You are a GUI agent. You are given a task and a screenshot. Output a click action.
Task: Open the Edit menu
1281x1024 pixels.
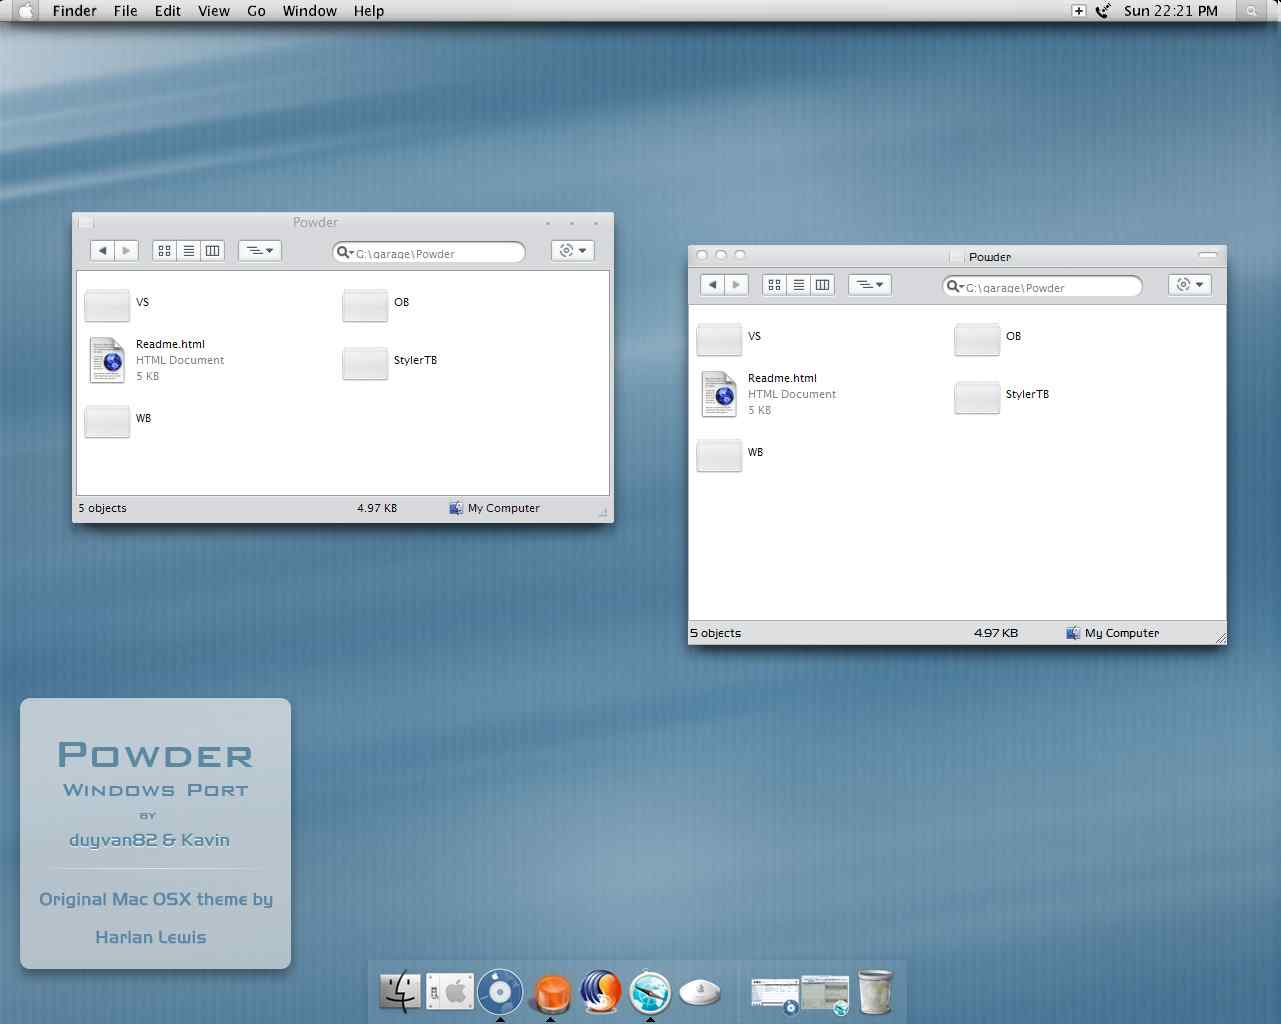click(x=168, y=11)
